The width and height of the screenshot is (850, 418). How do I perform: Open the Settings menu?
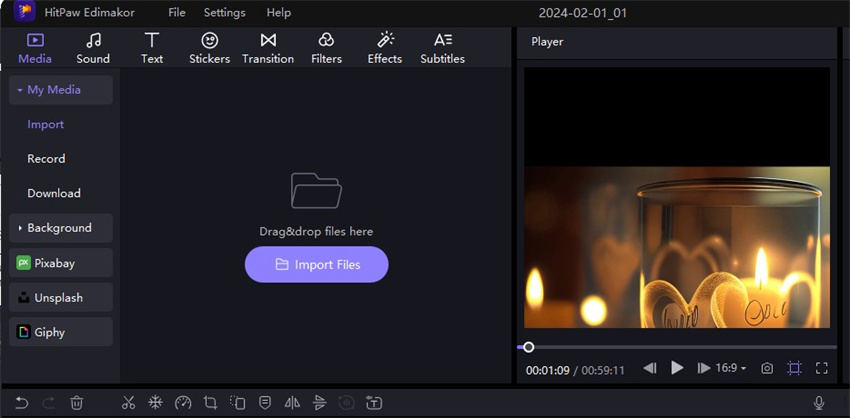tap(224, 13)
